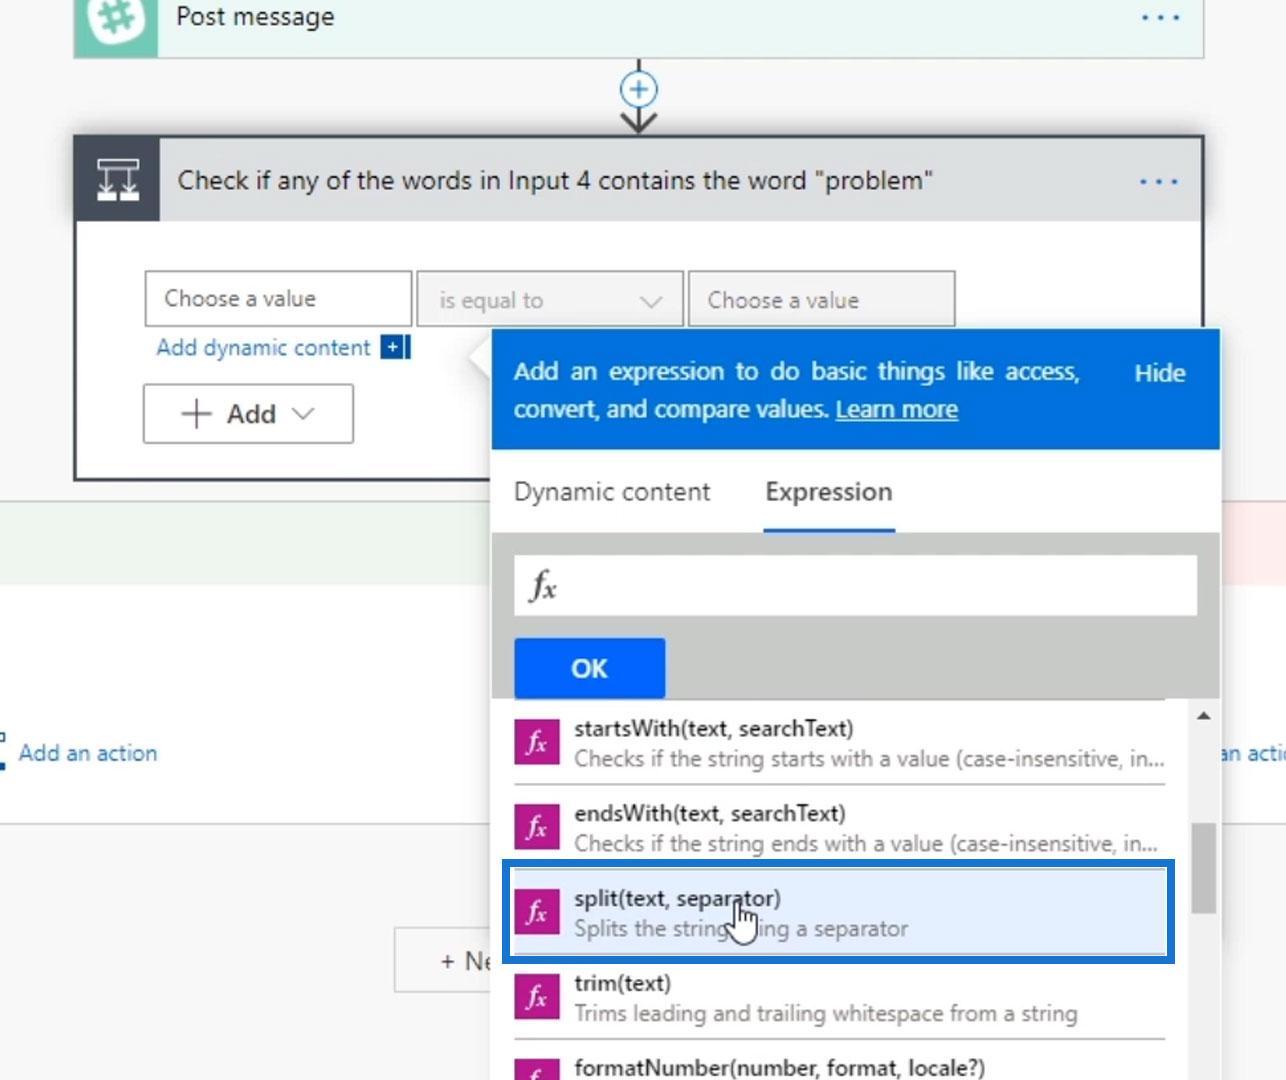Open the 'is equal to' operator dropdown
The image size is (1286, 1080).
[550, 300]
